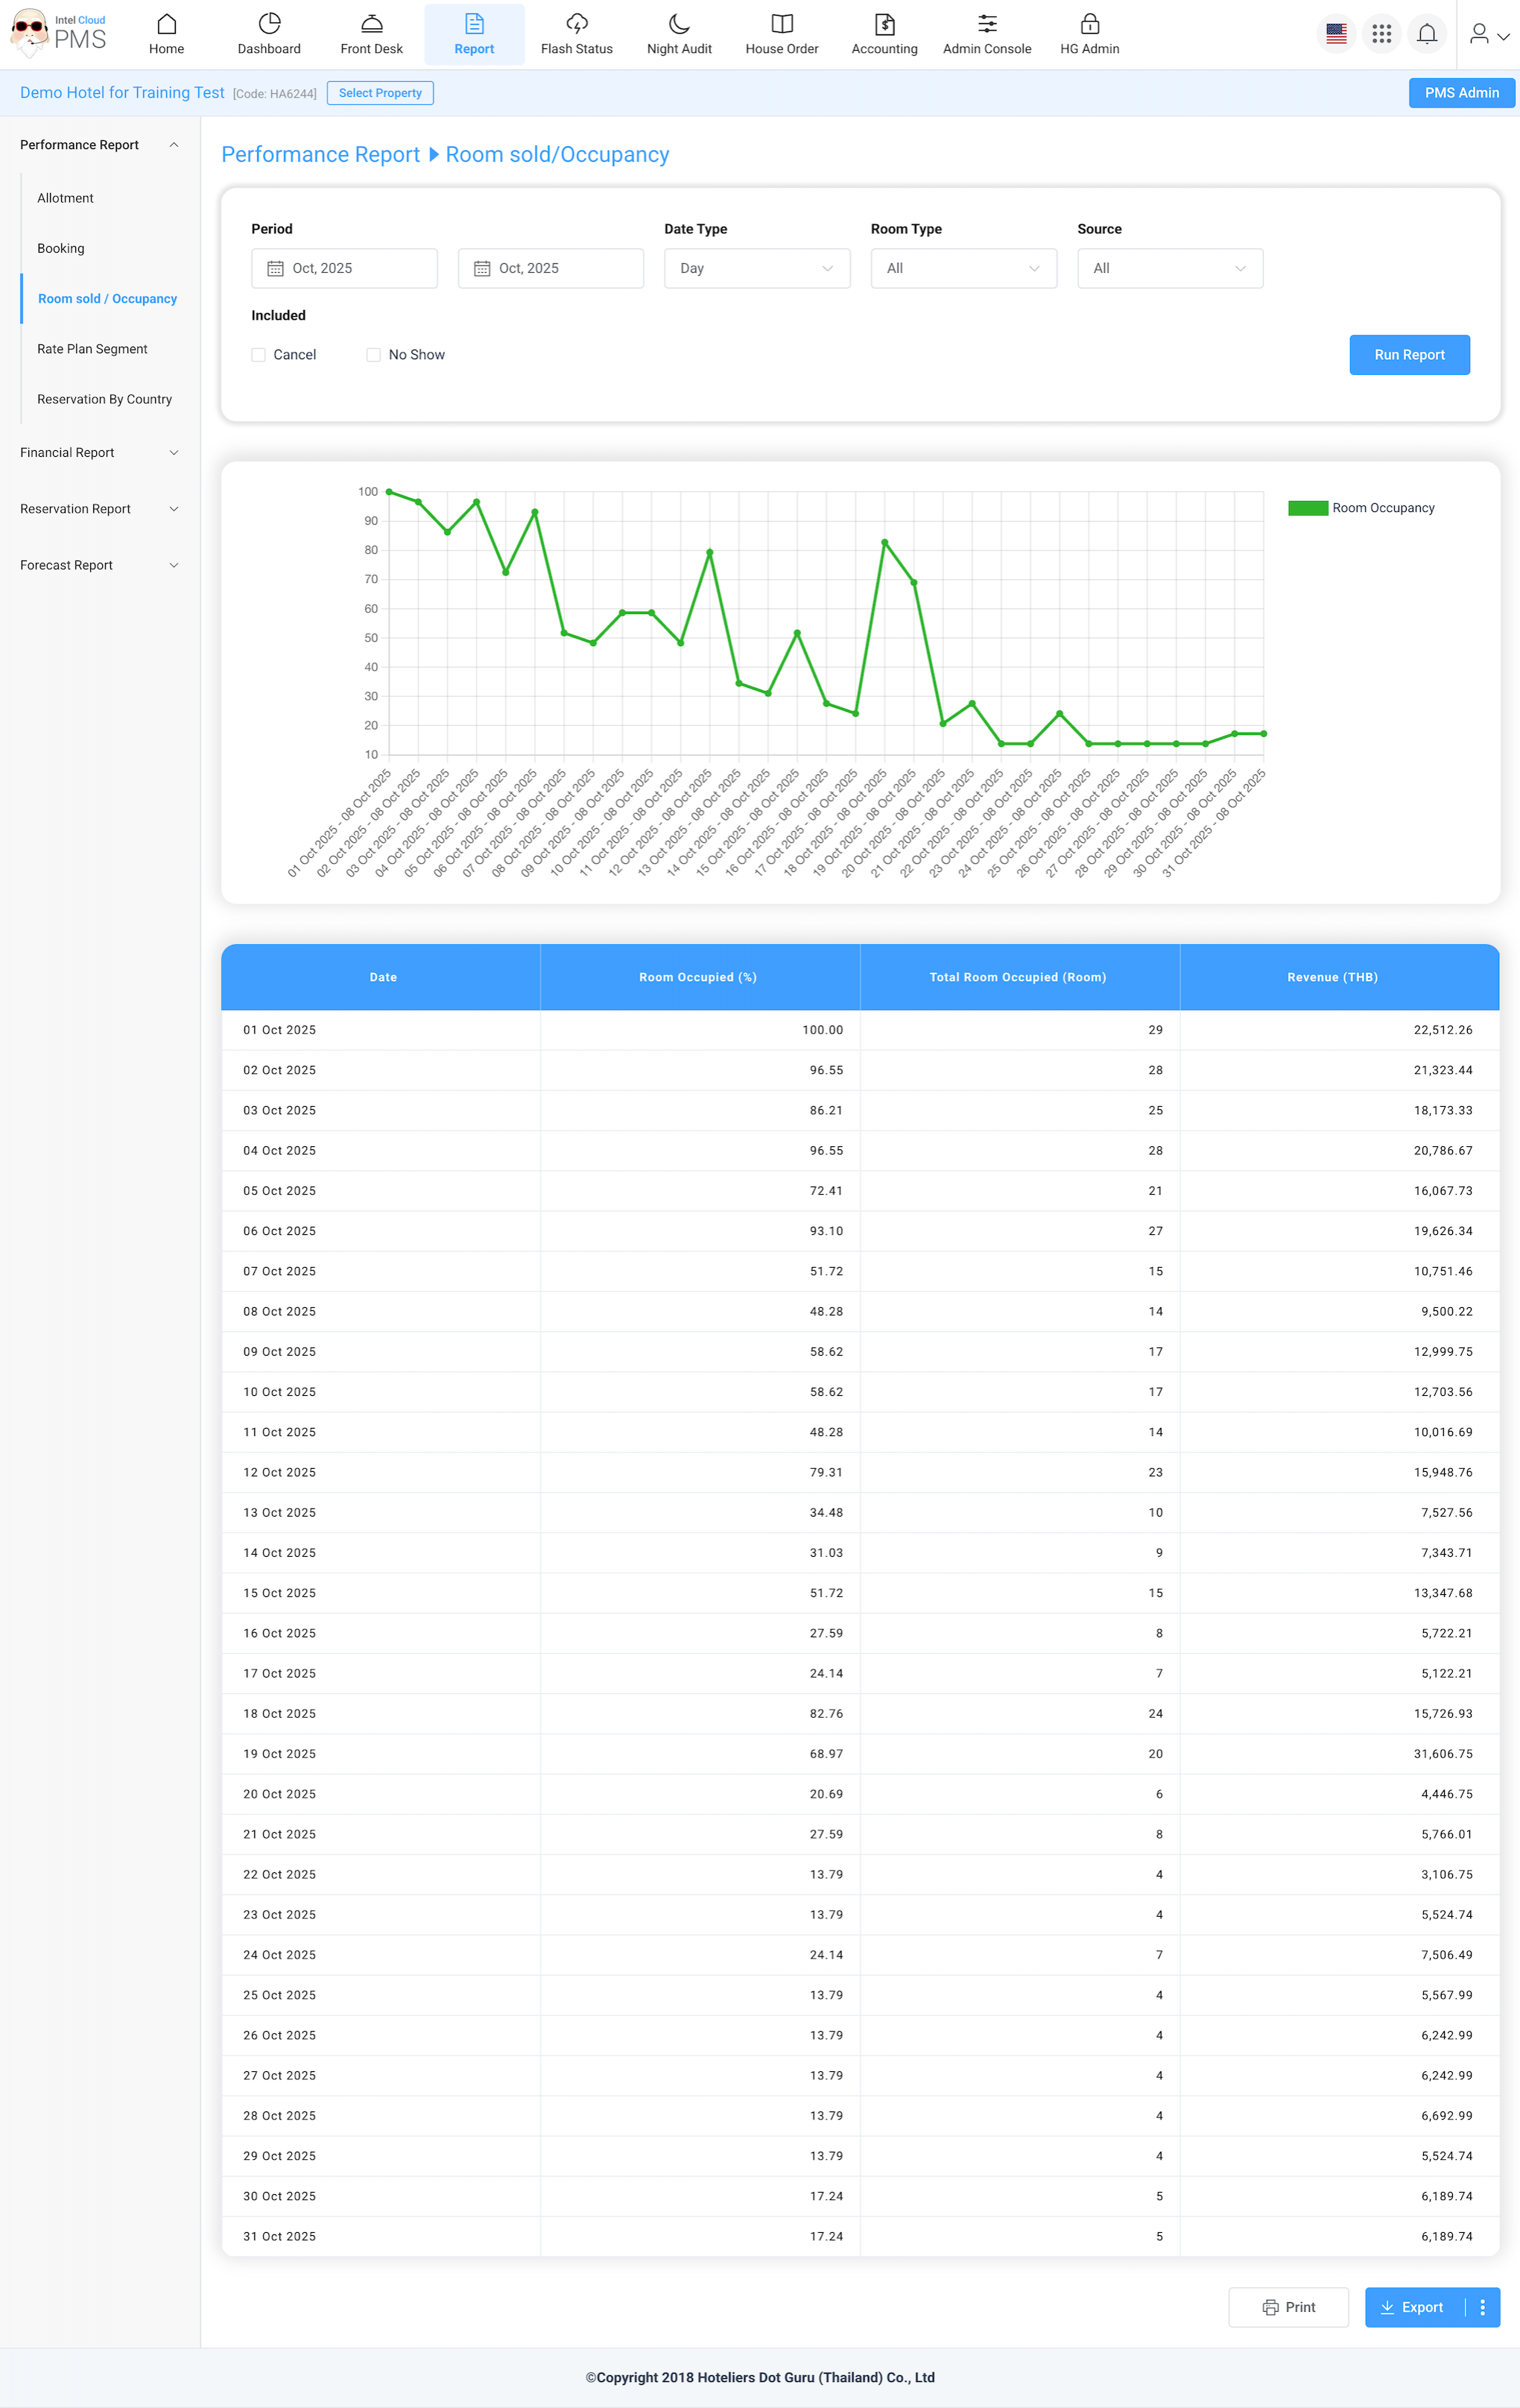This screenshot has height=2408, width=1520.
Task: Toggle the green Room Occupancy legend swatch
Action: [x=1307, y=508]
